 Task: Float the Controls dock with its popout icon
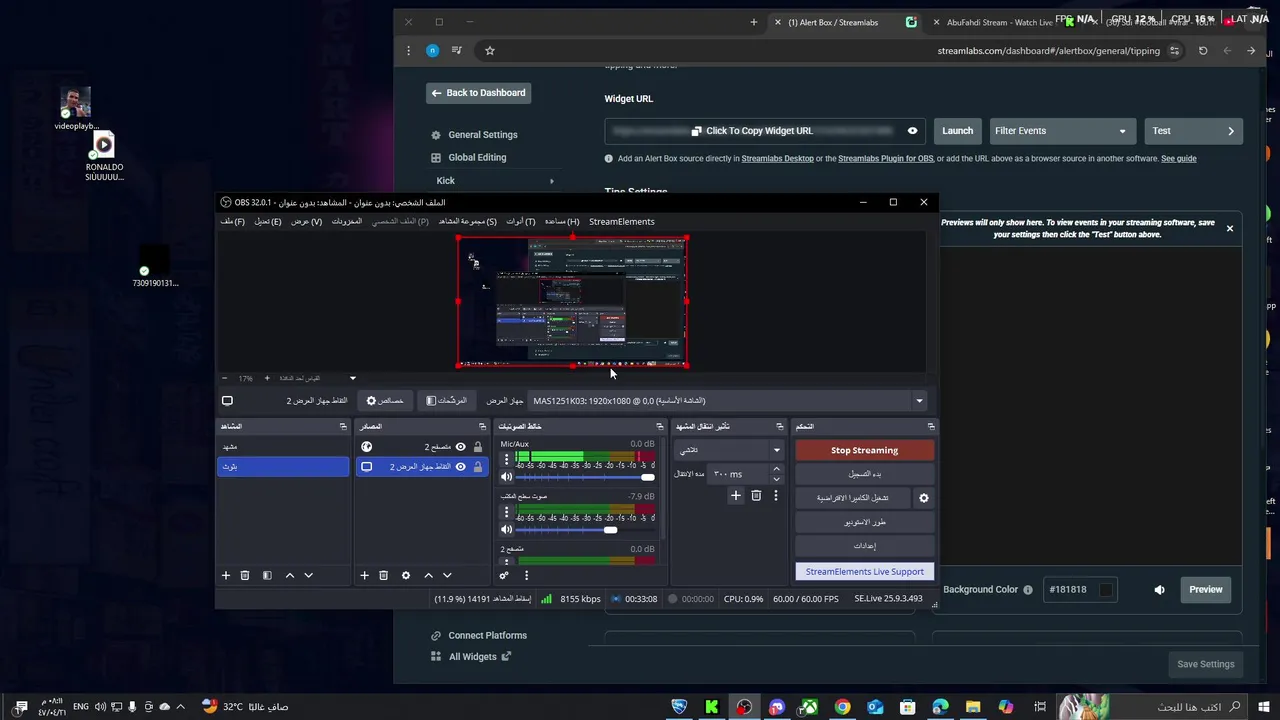(931, 427)
